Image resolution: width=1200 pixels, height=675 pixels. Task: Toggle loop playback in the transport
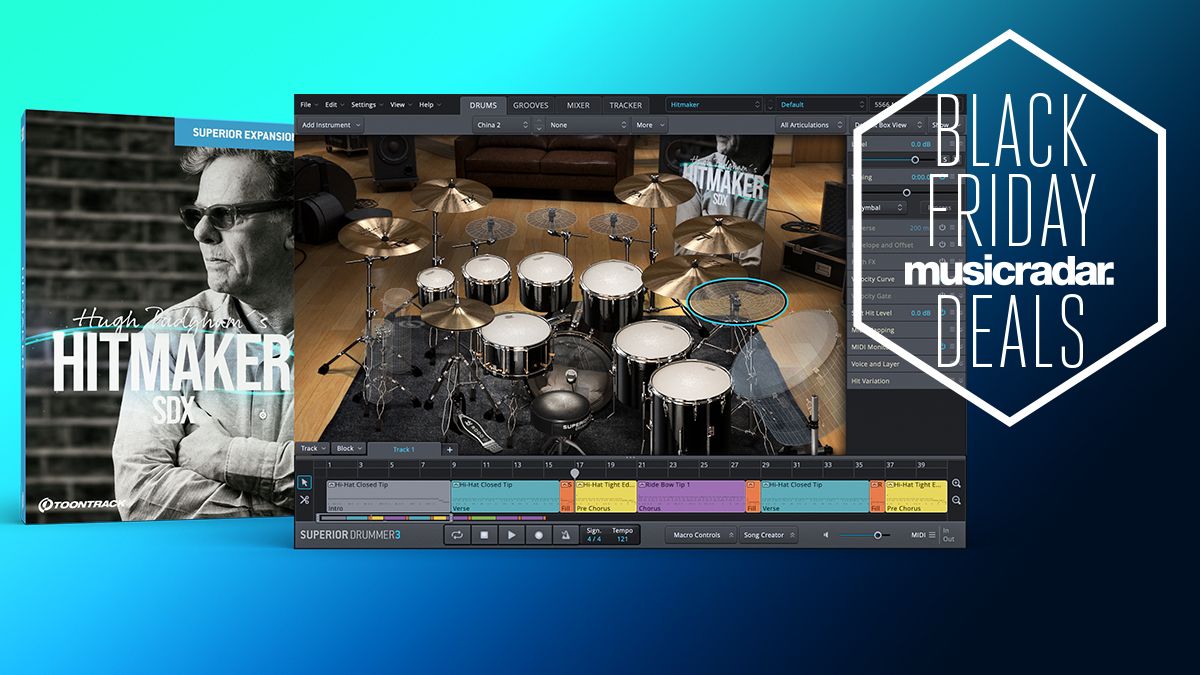(458, 535)
